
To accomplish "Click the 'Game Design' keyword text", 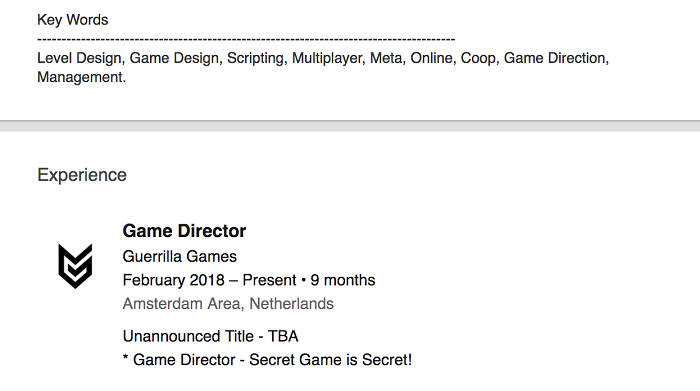I will (174, 58).
